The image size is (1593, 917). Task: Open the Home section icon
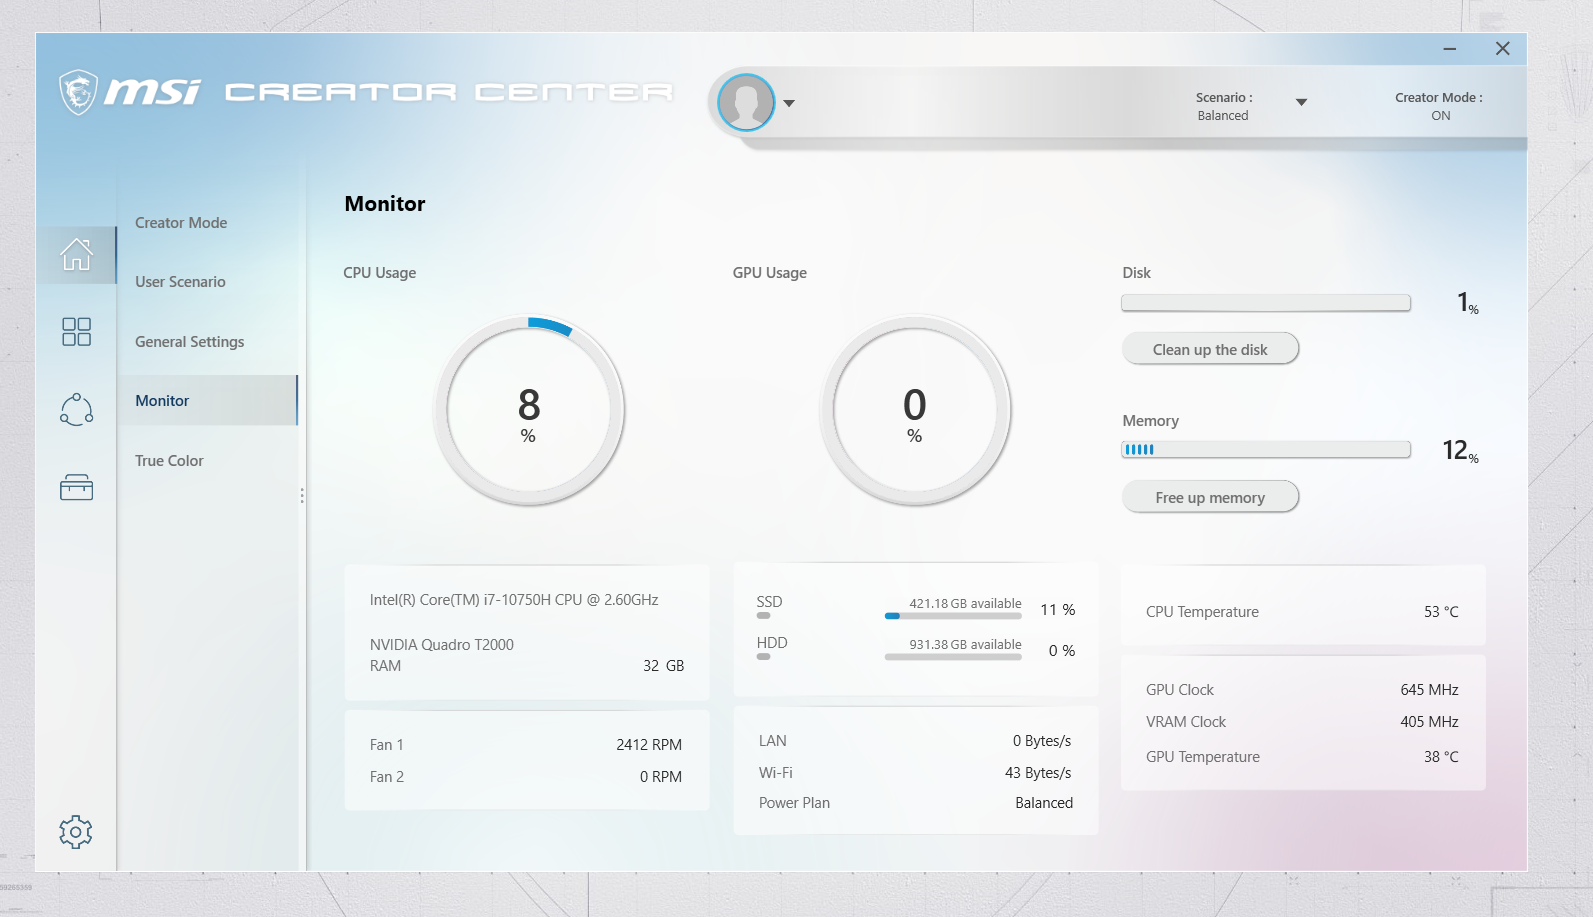click(x=77, y=254)
